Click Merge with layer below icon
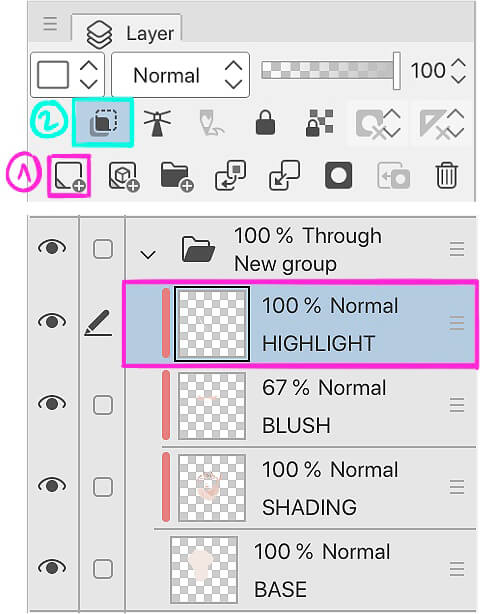Viewport: 486px width, 614px height. click(x=285, y=175)
